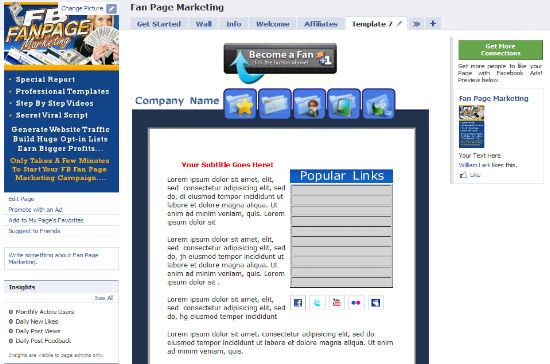Click Suggest to Friends link
Image resolution: width=550 pixels, height=364 pixels.
coord(34,231)
